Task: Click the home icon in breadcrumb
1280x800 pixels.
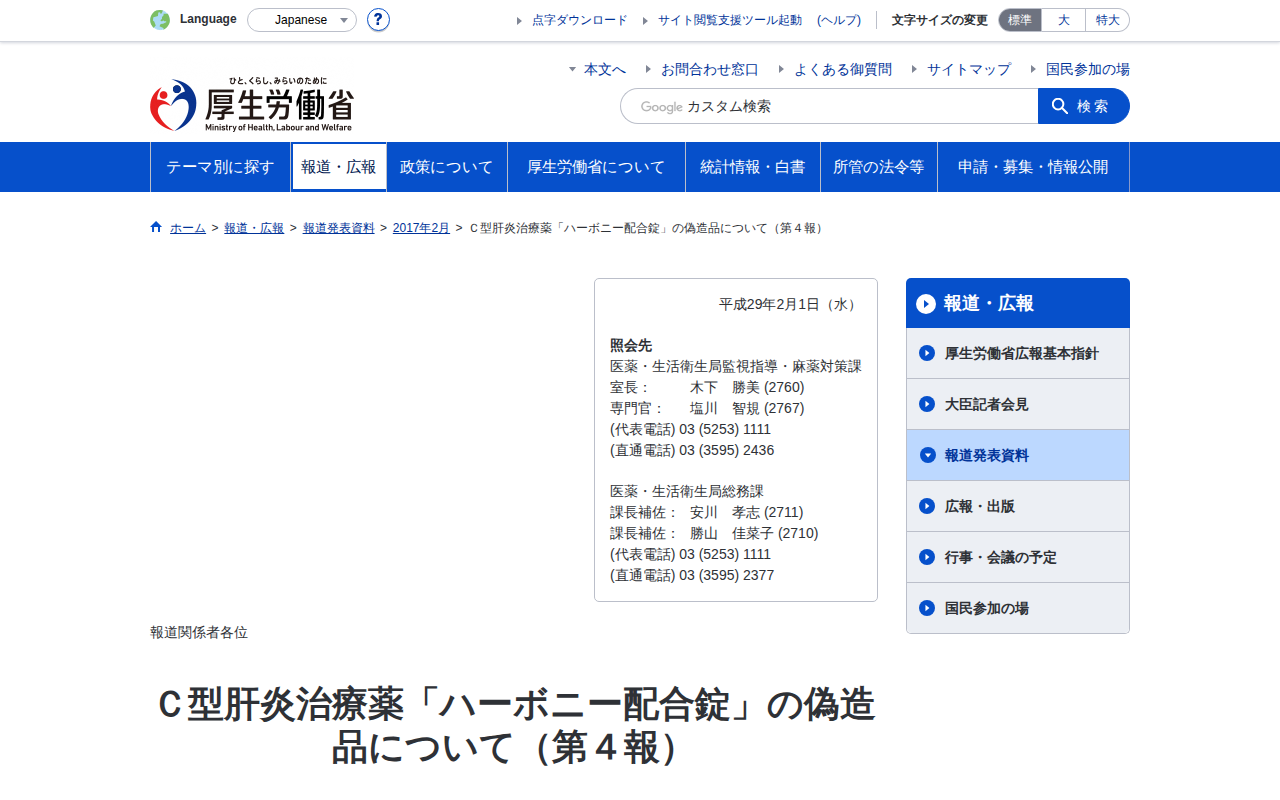Action: pos(156,227)
